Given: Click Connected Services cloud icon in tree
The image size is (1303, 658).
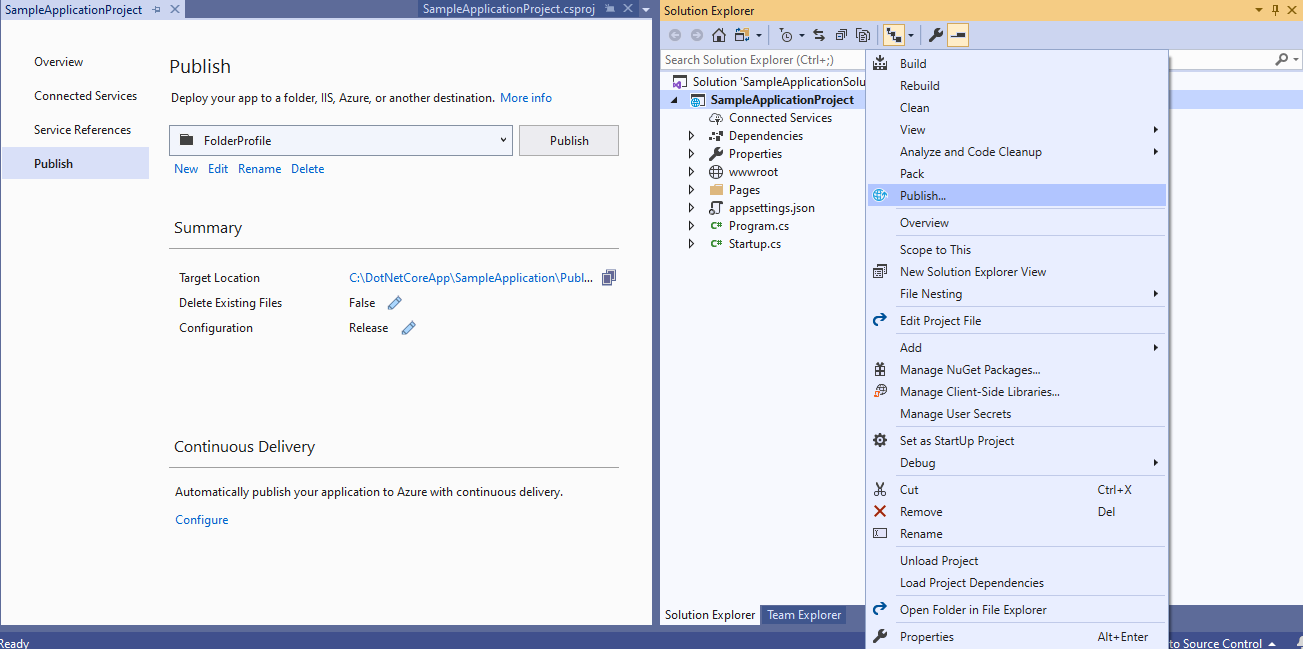Looking at the screenshot, I should coord(716,118).
